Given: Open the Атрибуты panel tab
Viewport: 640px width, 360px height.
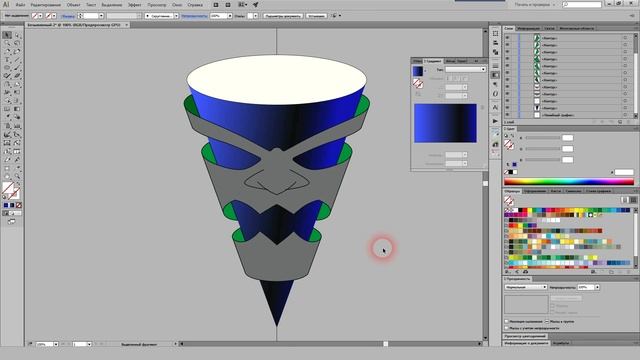Looking at the screenshot, I should 561,343.
